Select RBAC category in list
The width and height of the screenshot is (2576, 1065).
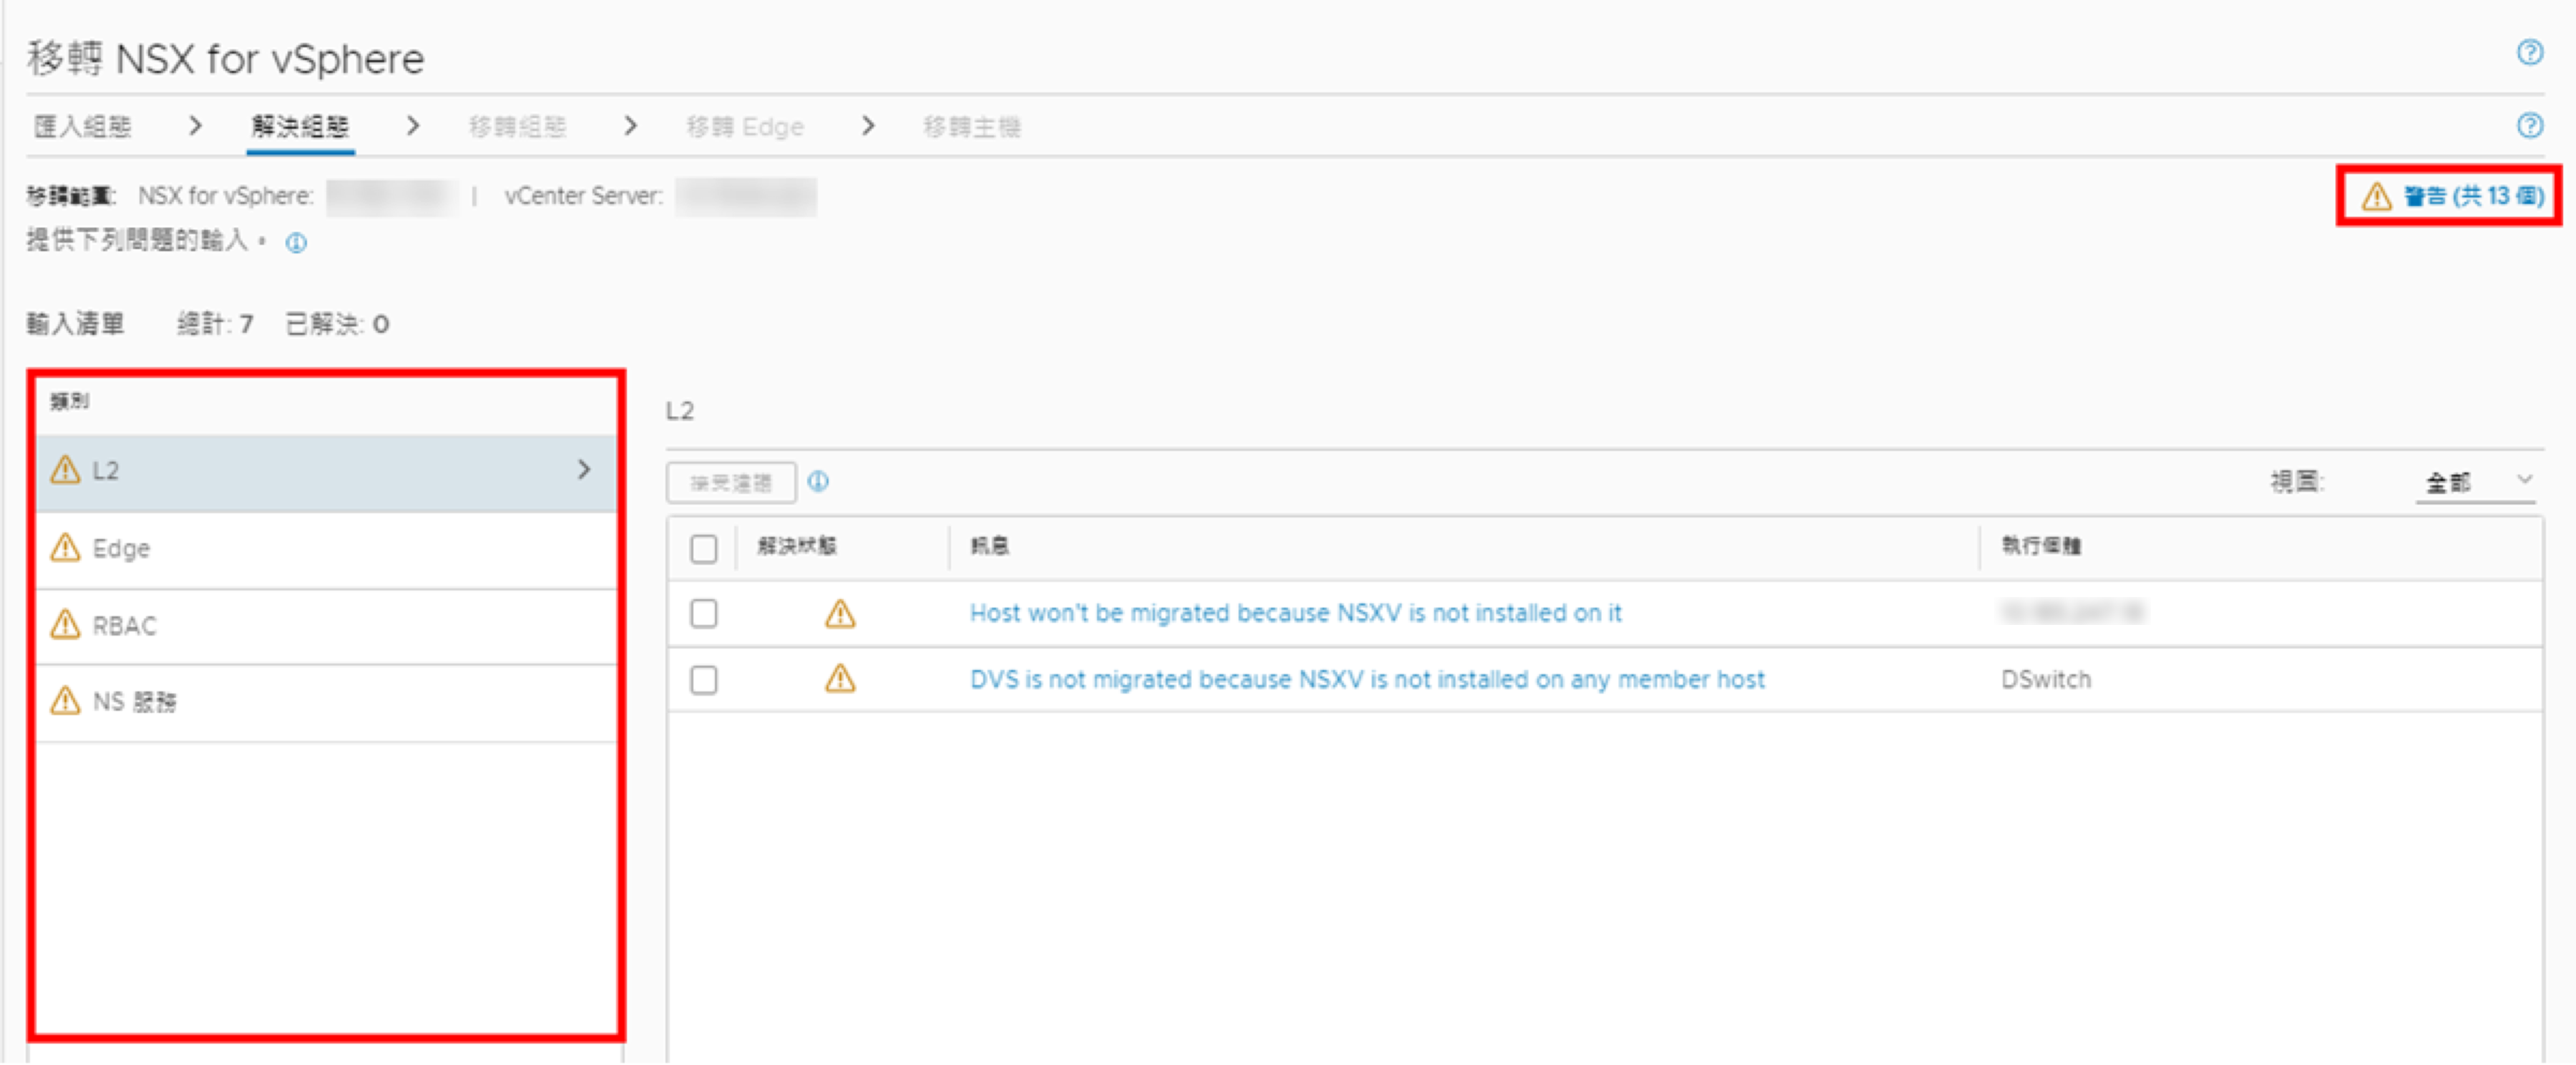(326, 626)
